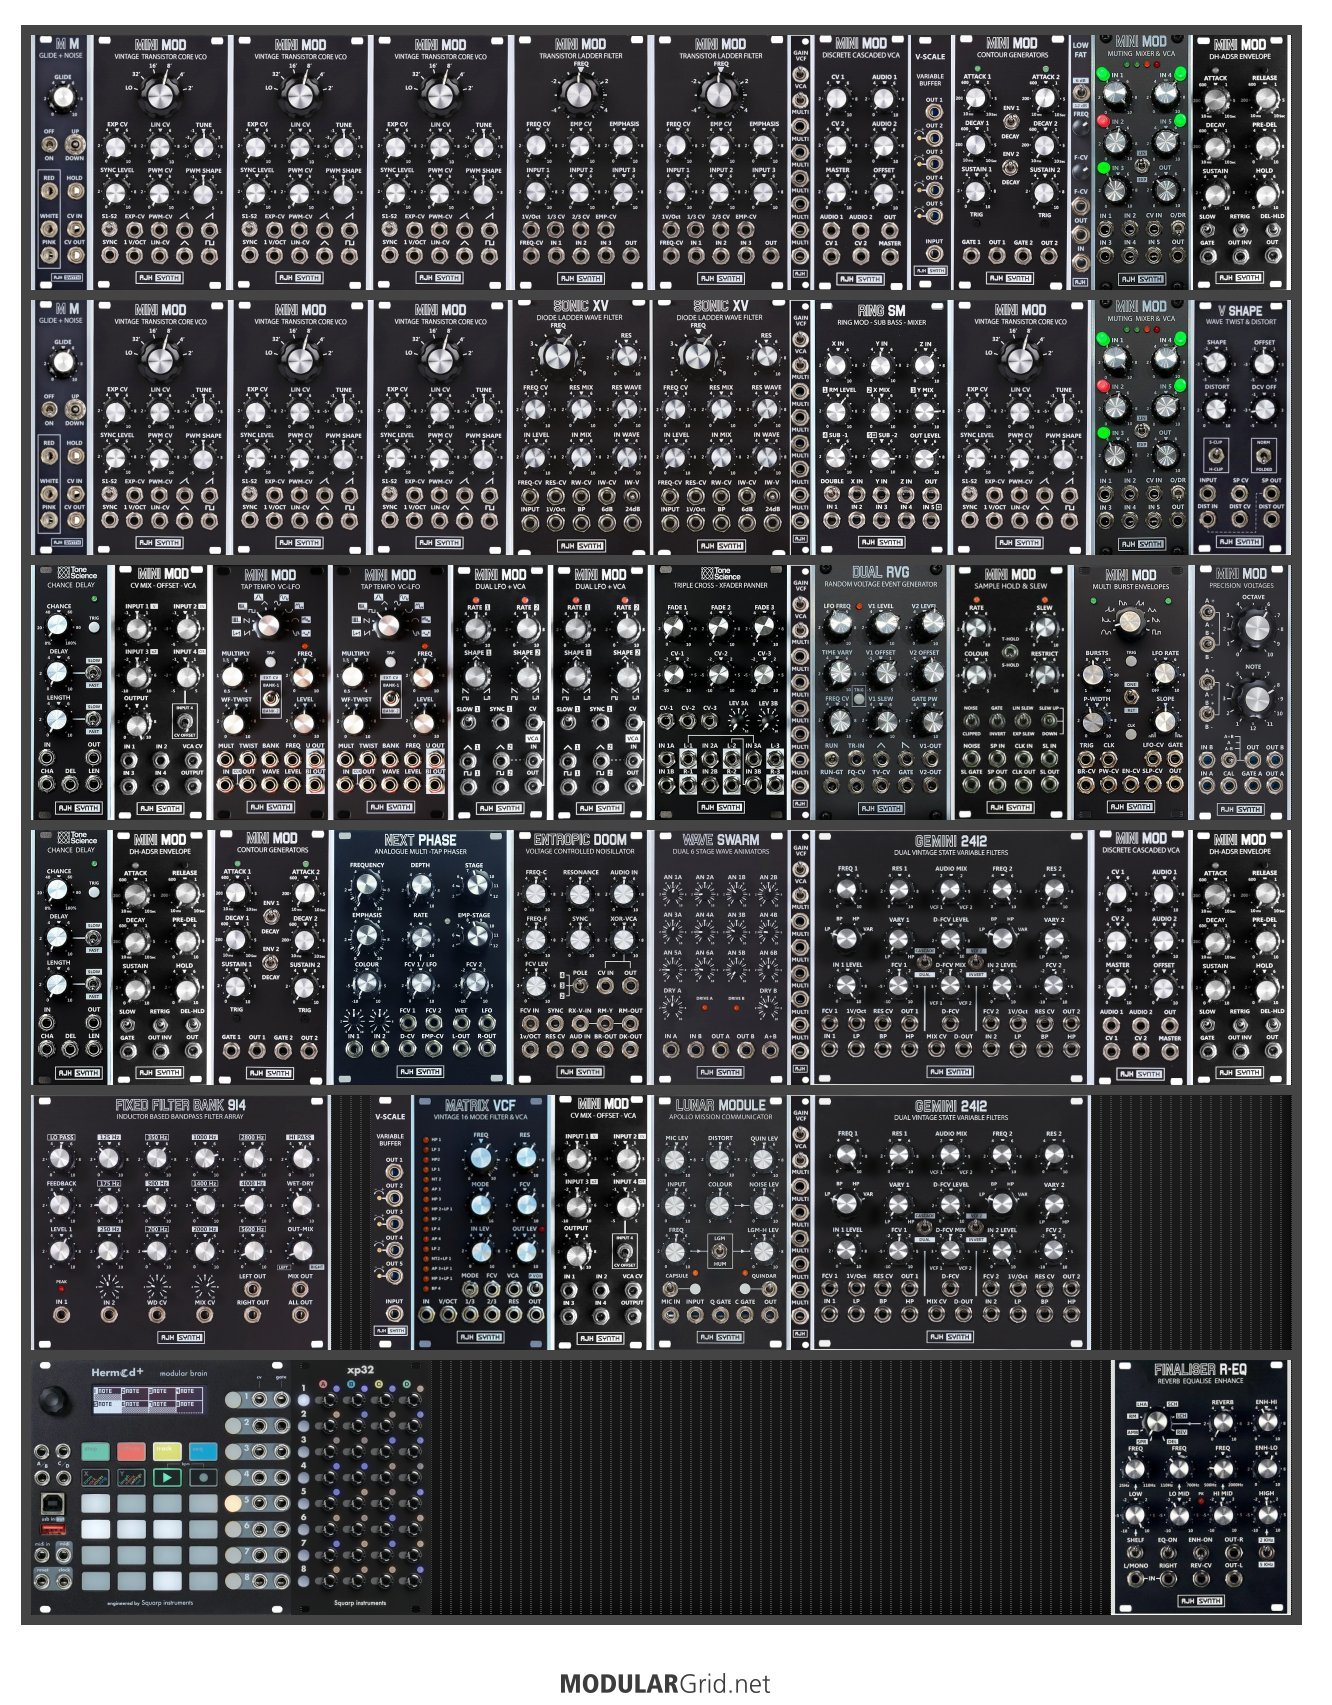Screen dimensions: 1332x1705
Task: Turn the LFO FREQ knob on Dual RVG
Action: [837, 625]
